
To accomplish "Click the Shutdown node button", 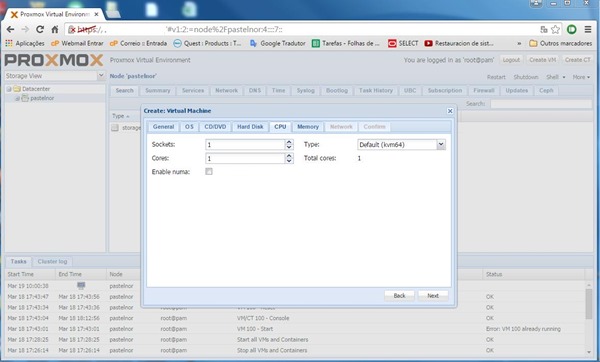I will point(526,77).
